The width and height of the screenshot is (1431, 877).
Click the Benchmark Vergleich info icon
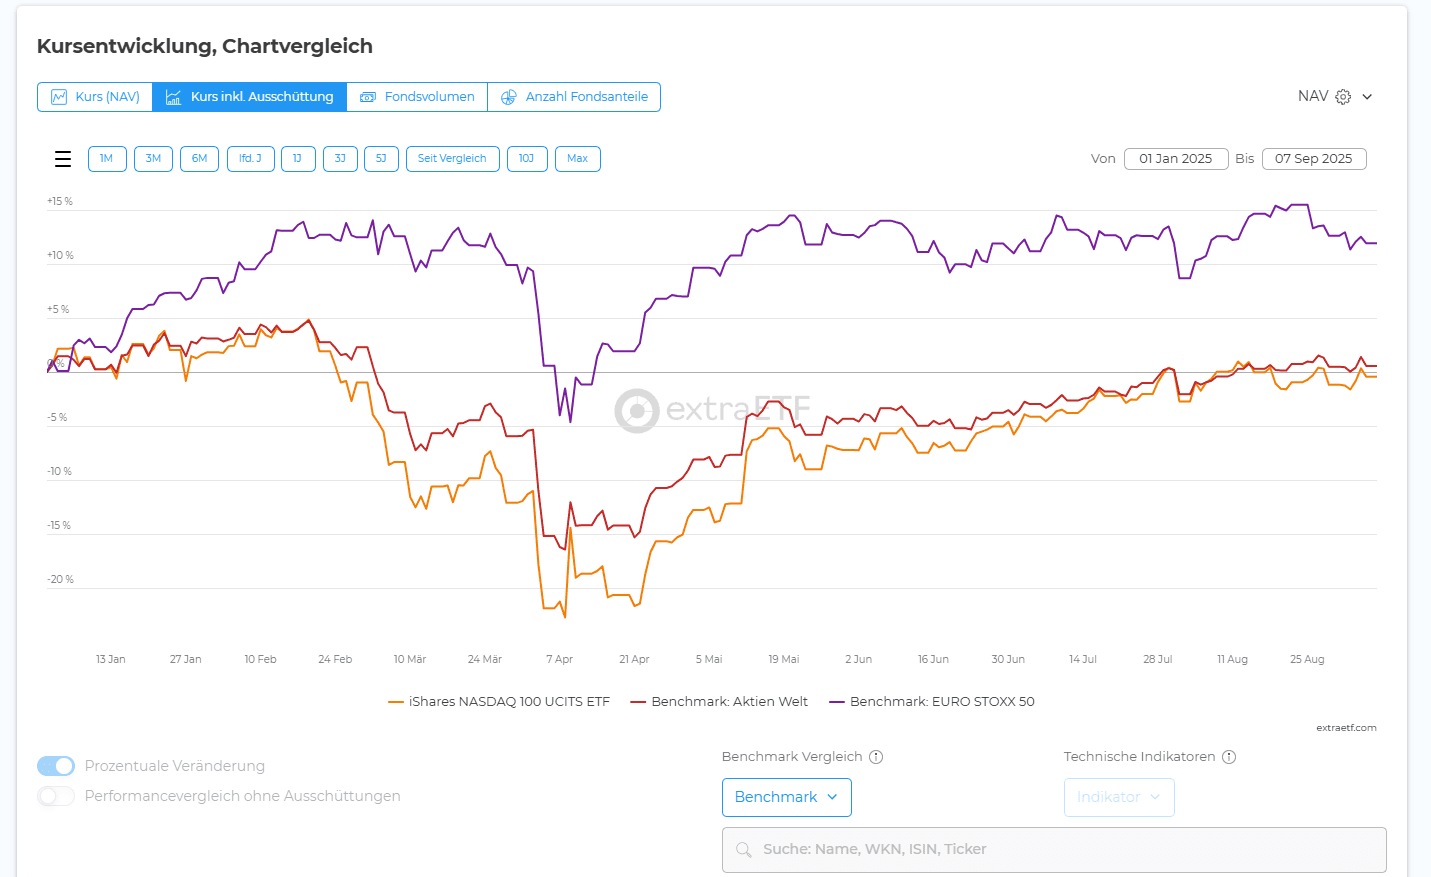pos(876,757)
